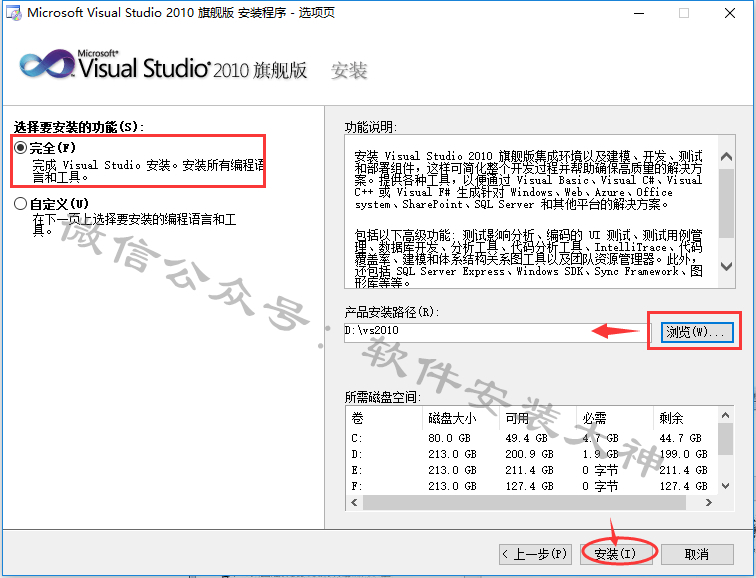Screen dimensions: 756x578
Task: Click the 80.0 GB disk size value
Action: point(449,438)
